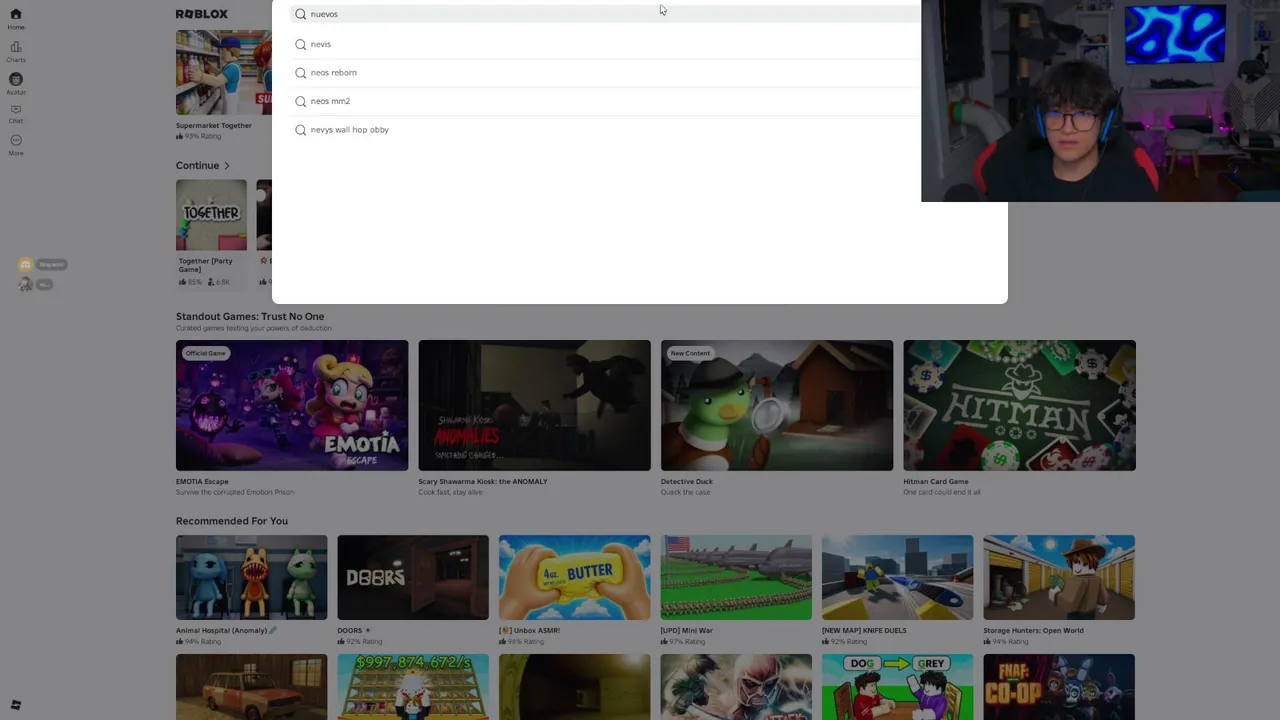
Task: Click the 'EMOTIA Escape' title text
Action: (x=202, y=482)
